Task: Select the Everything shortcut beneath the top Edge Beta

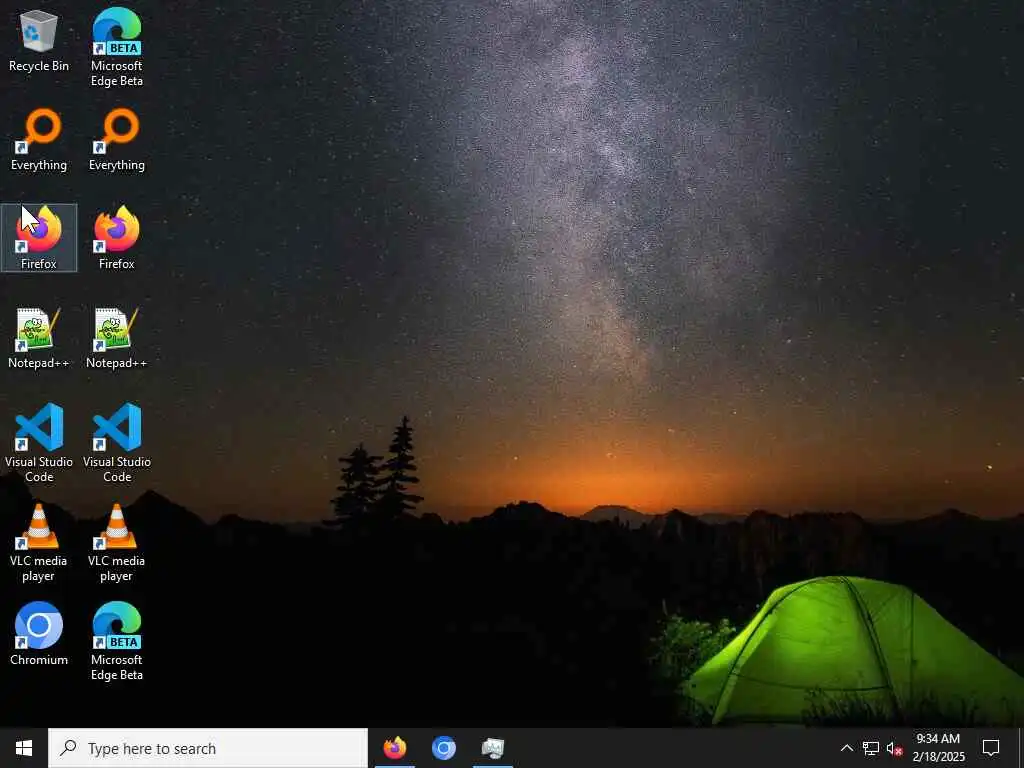Action: (x=117, y=140)
